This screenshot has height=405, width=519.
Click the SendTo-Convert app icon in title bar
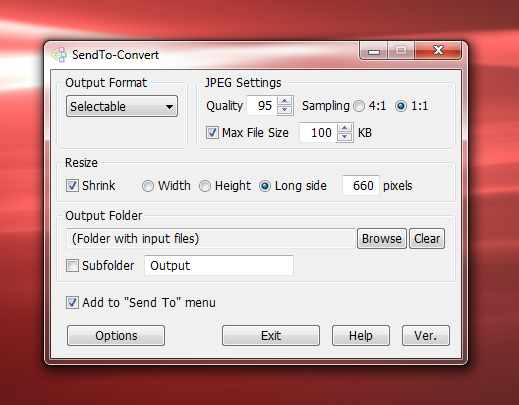tap(59, 55)
